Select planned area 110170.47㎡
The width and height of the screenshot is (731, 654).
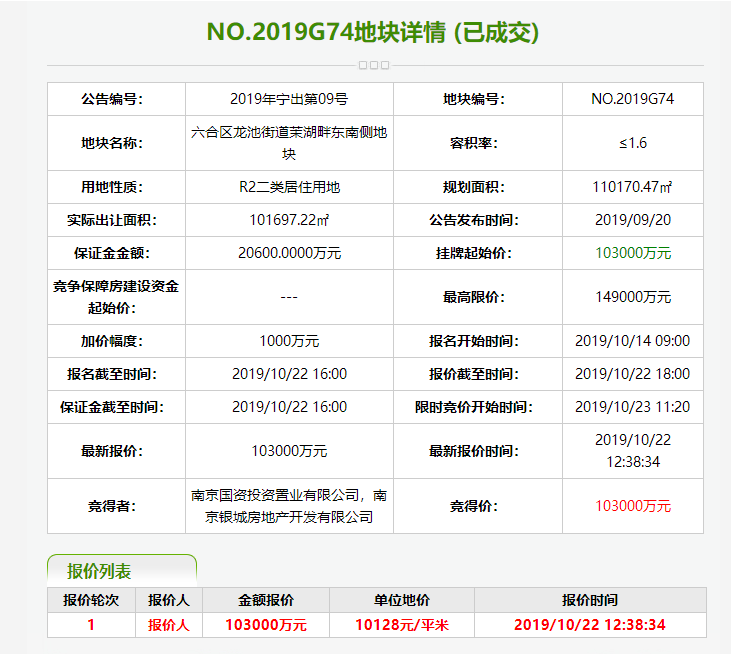pyautogui.click(x=633, y=187)
